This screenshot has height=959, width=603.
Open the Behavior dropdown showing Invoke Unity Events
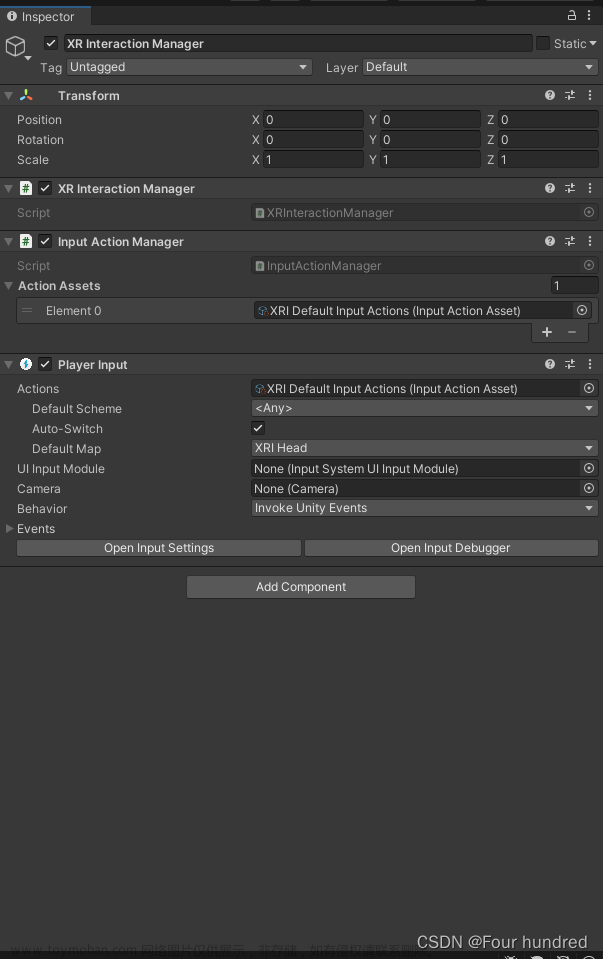(x=423, y=508)
